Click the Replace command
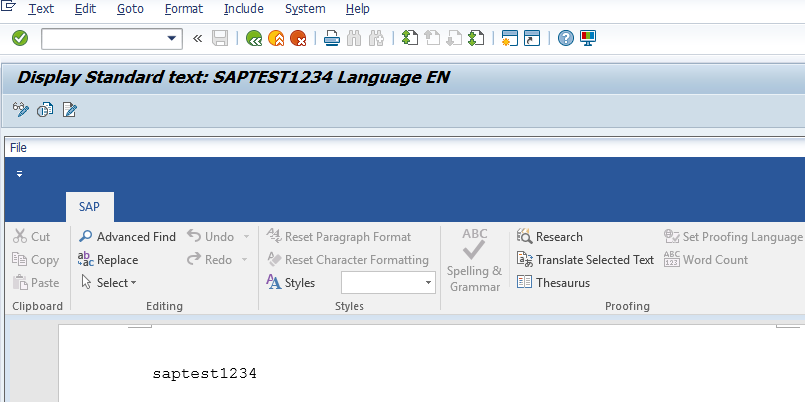Screen dimensions: 805x402 pos(108,260)
